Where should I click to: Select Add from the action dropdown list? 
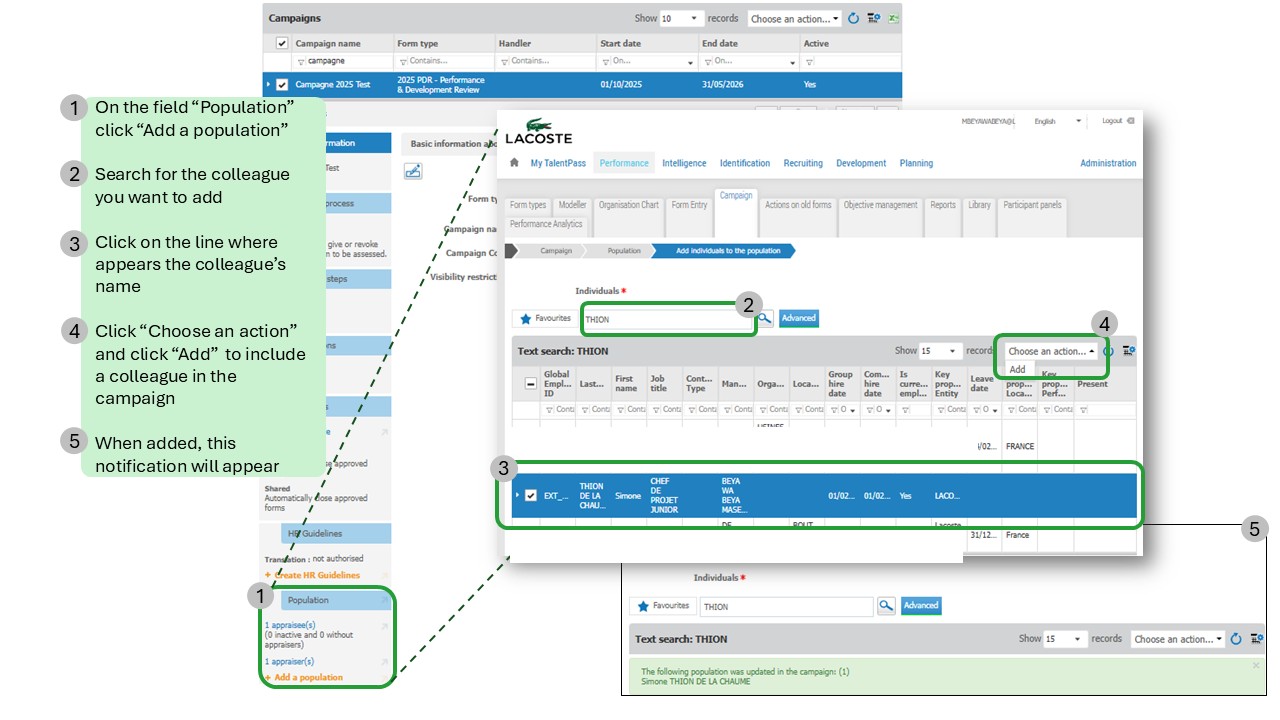point(1017,369)
